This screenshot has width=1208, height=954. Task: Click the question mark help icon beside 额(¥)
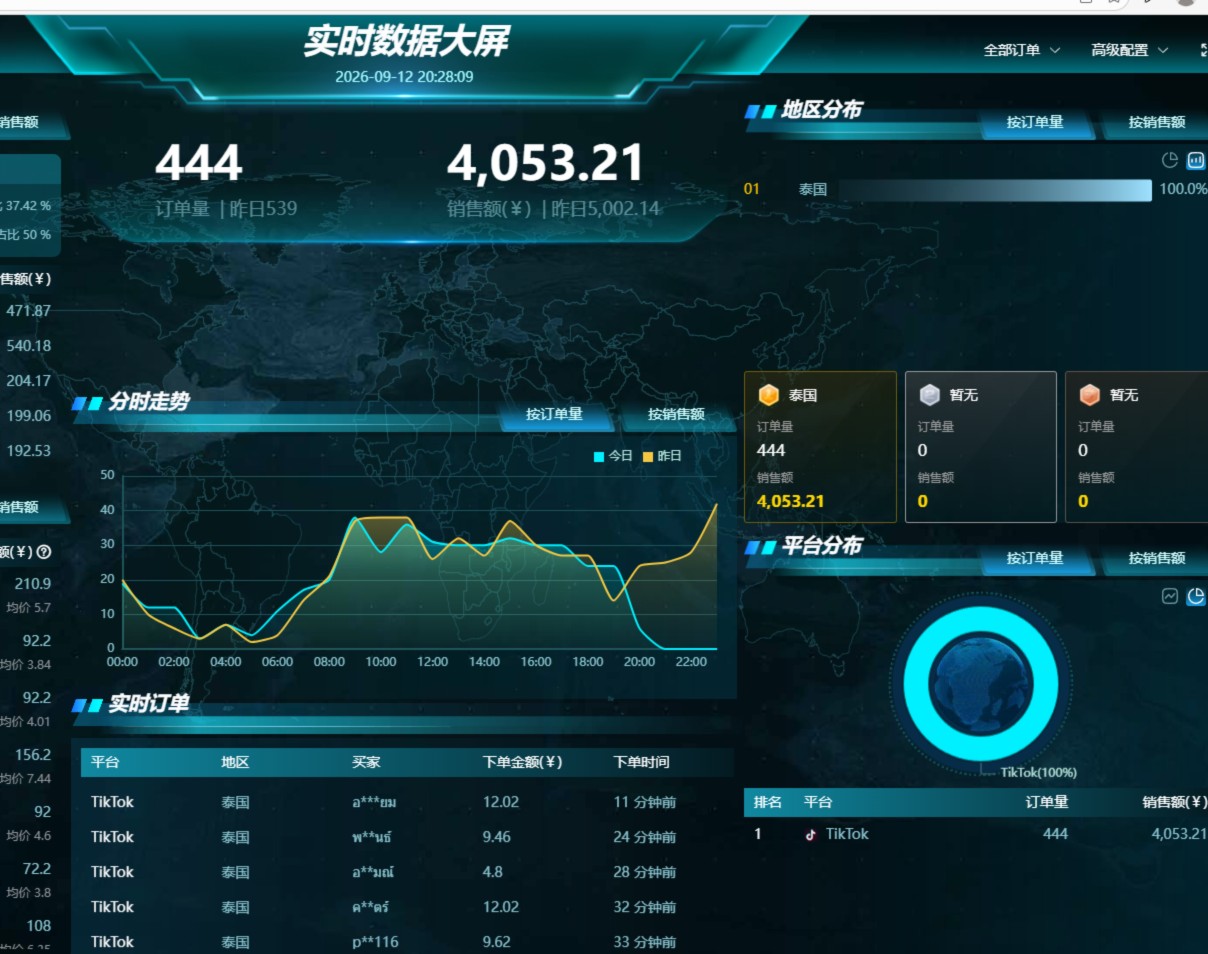(44, 552)
